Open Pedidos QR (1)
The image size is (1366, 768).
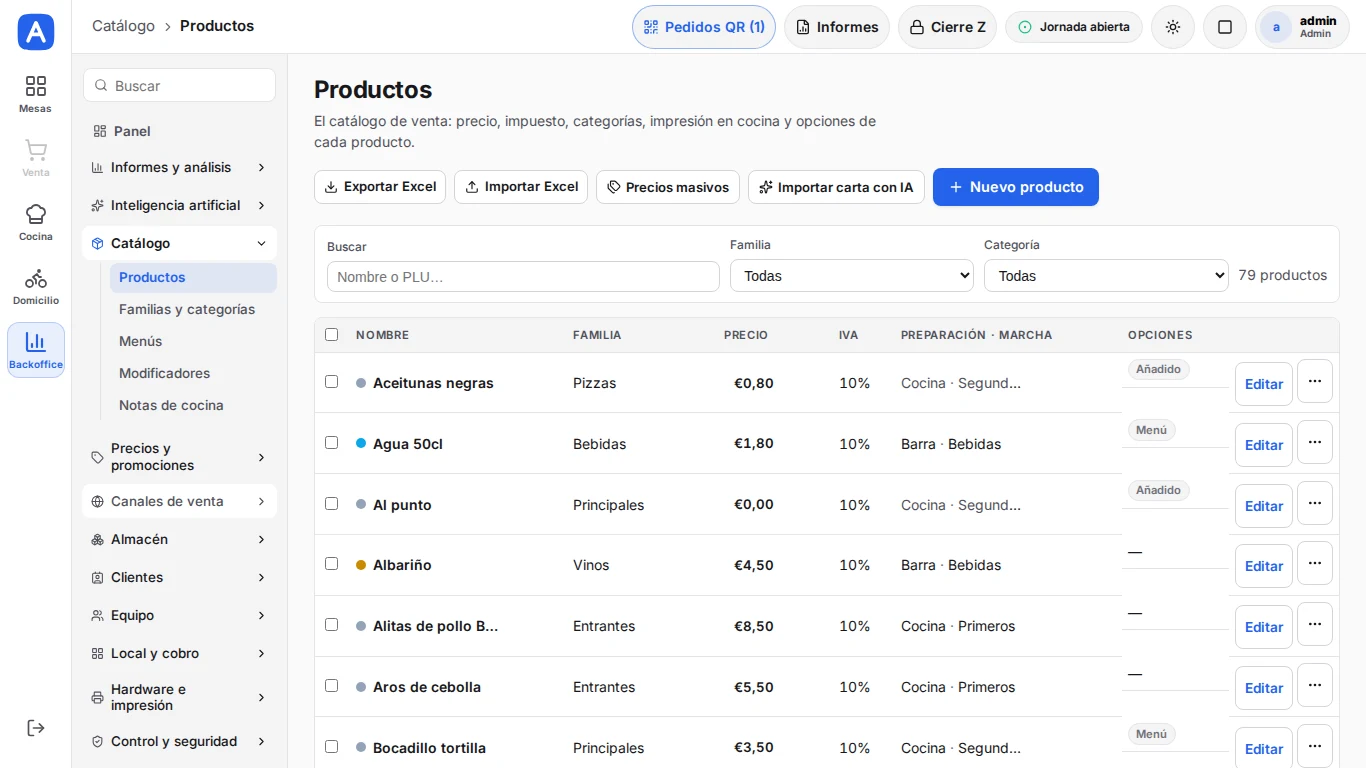(x=704, y=27)
